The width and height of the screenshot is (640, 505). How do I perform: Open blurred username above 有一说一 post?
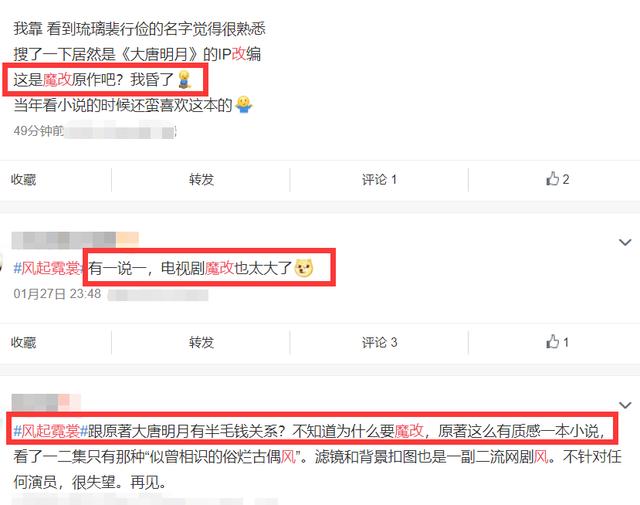(75, 240)
